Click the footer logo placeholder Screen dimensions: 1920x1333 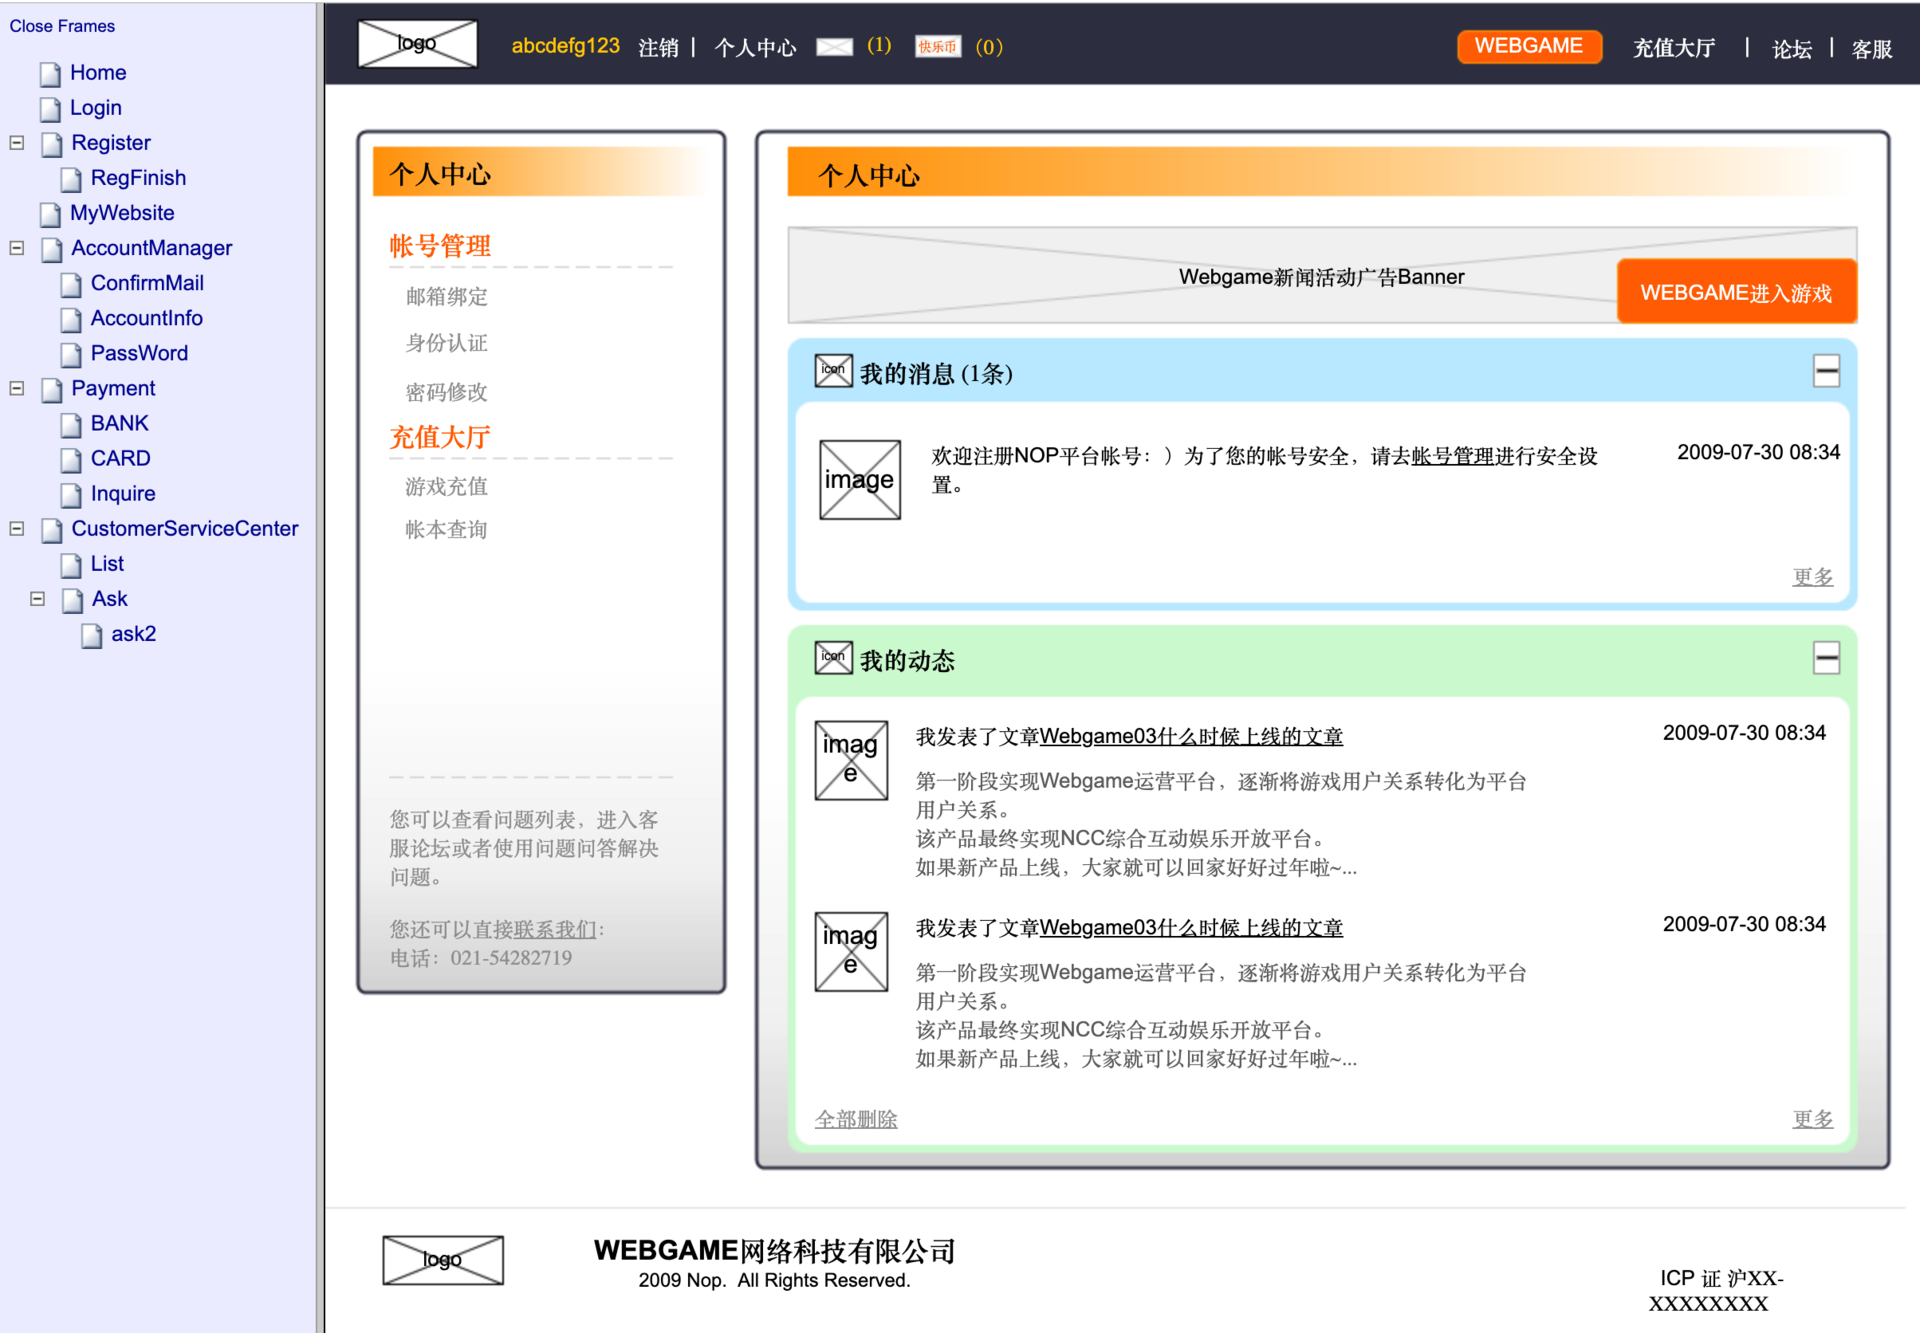pos(442,1260)
